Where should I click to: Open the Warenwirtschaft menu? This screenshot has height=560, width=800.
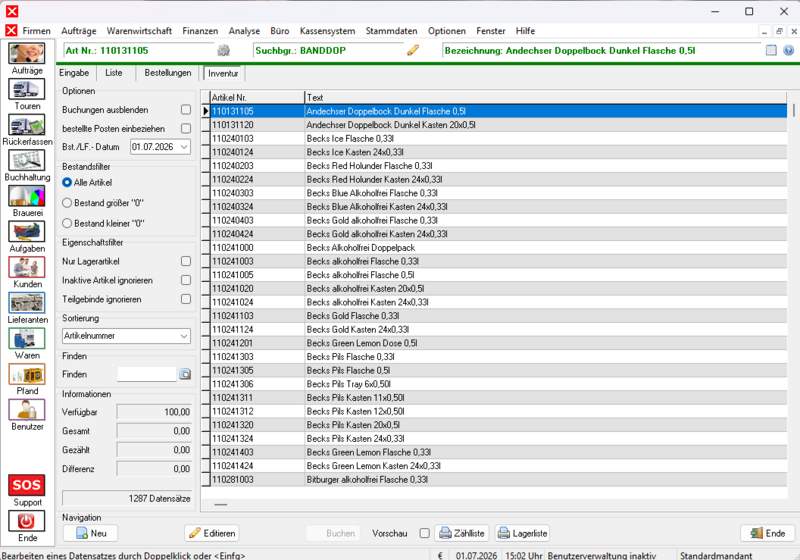[x=139, y=31]
